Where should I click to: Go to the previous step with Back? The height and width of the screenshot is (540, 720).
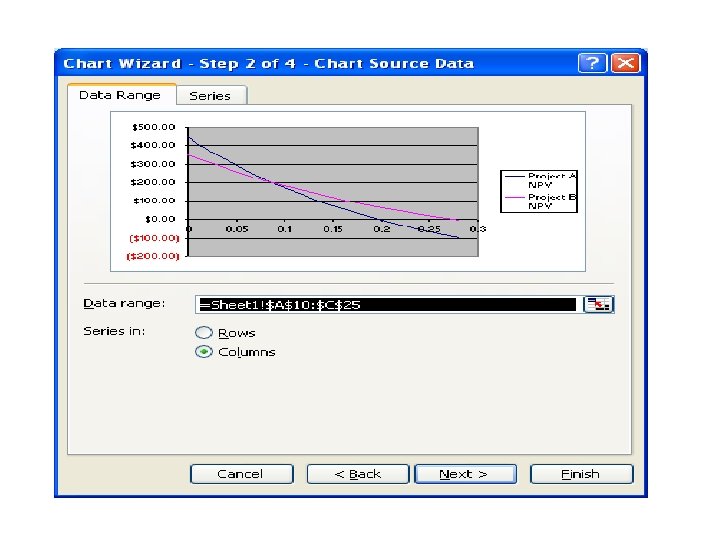358,474
